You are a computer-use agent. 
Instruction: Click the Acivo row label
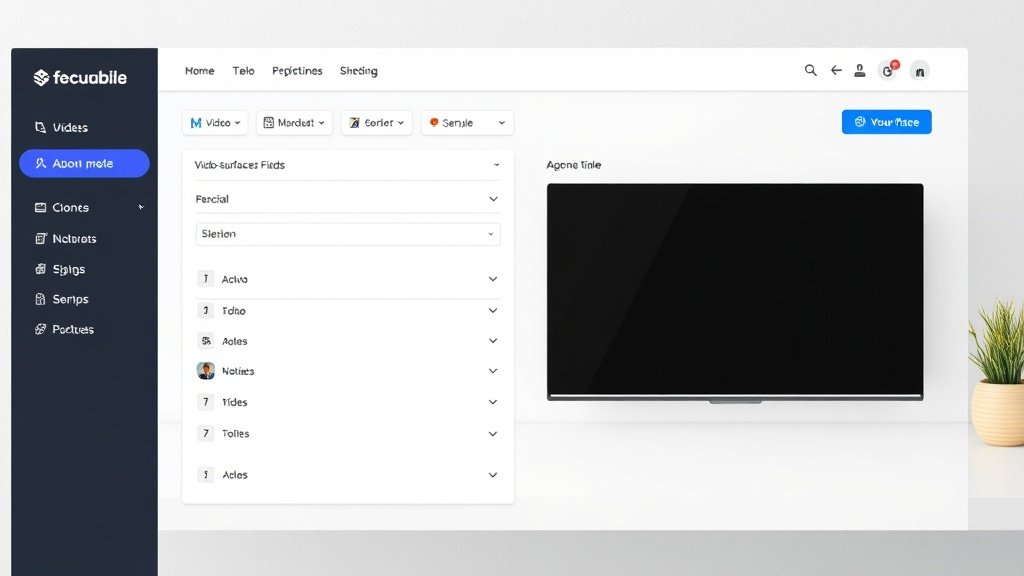tap(234, 280)
